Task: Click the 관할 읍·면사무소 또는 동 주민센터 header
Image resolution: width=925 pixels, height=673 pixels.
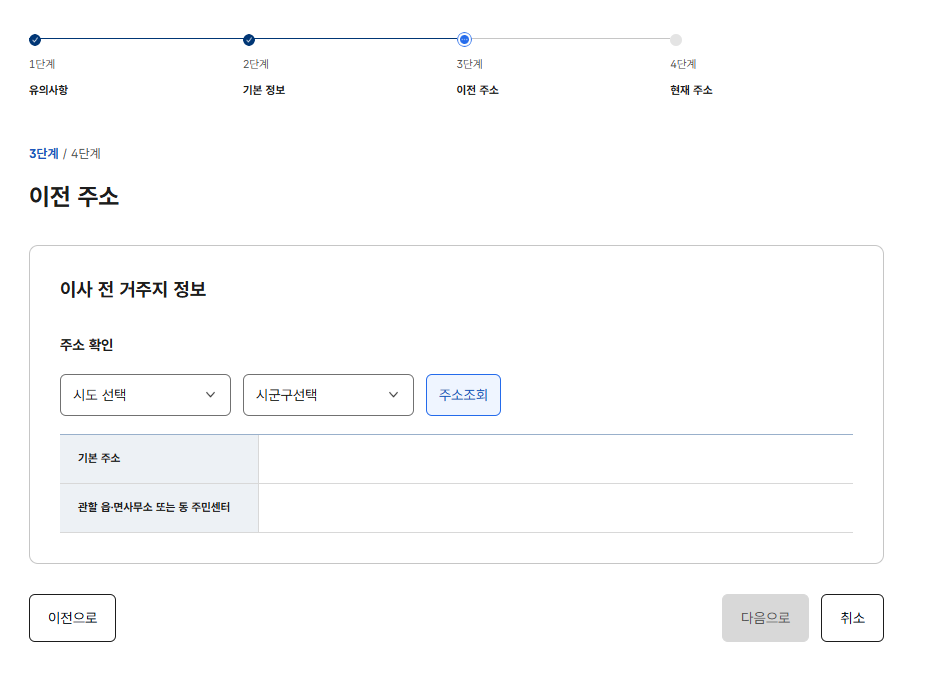Action: [159, 508]
